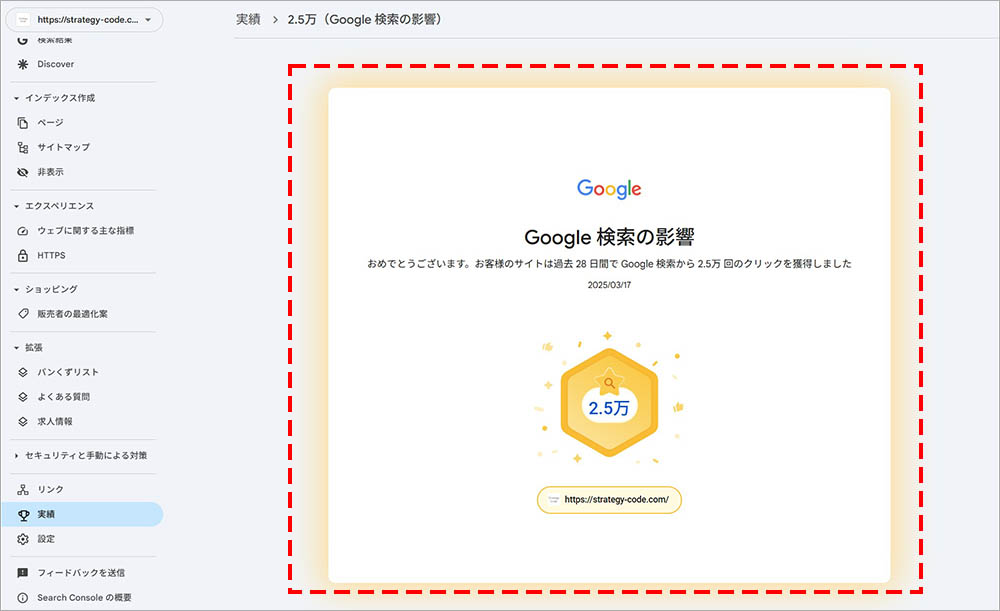This screenshot has width=1000, height=611.
Task: Click the 非表示 crossed-eye icon
Action: pos(23,172)
